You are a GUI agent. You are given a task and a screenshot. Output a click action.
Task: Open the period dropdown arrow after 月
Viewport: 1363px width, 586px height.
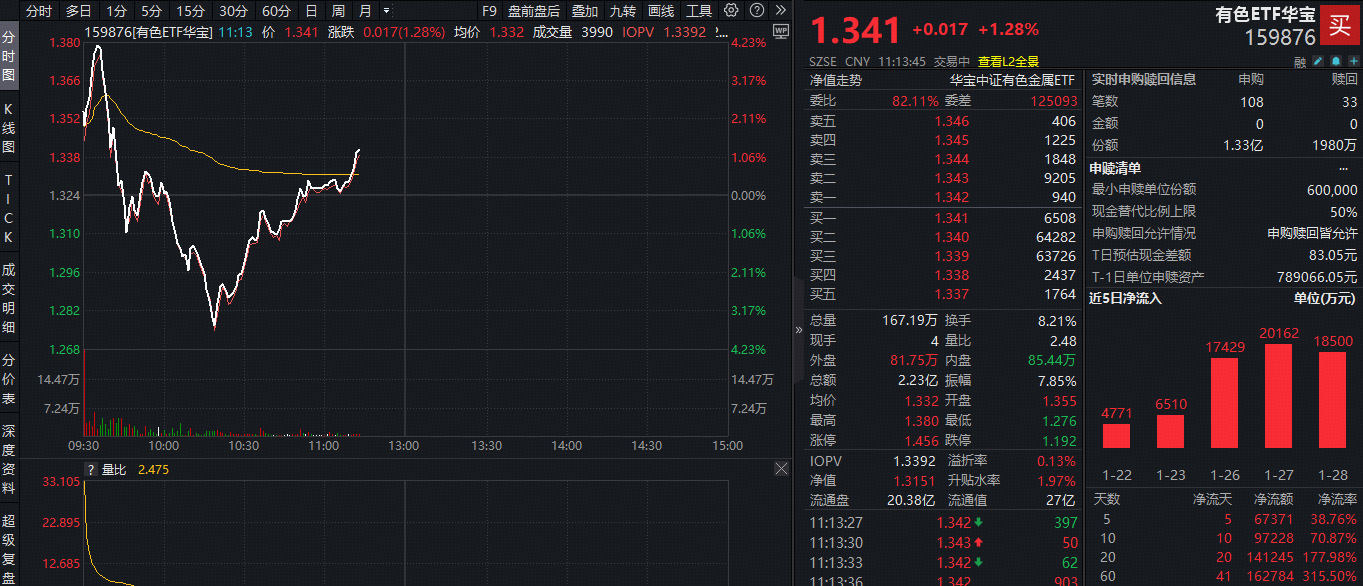pyautogui.click(x=387, y=11)
